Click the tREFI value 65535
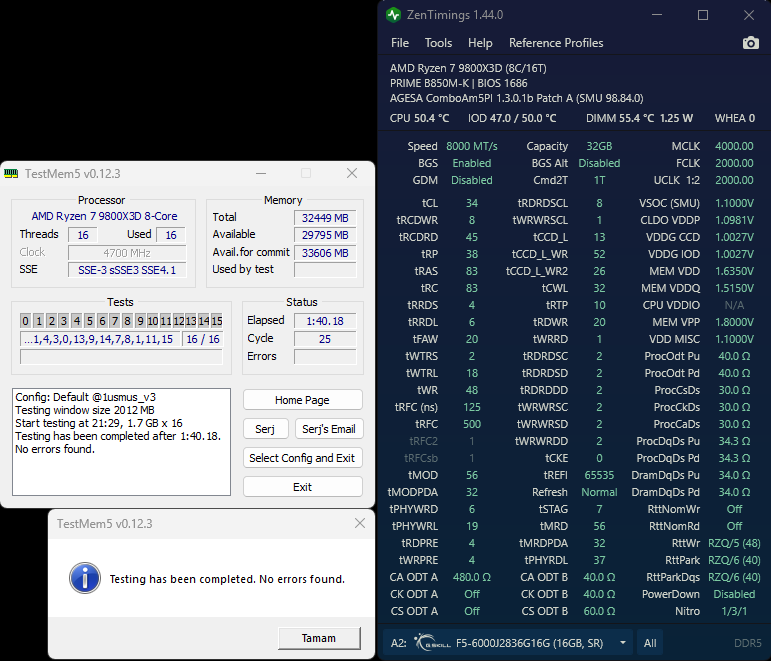The width and height of the screenshot is (771, 661). coord(599,475)
